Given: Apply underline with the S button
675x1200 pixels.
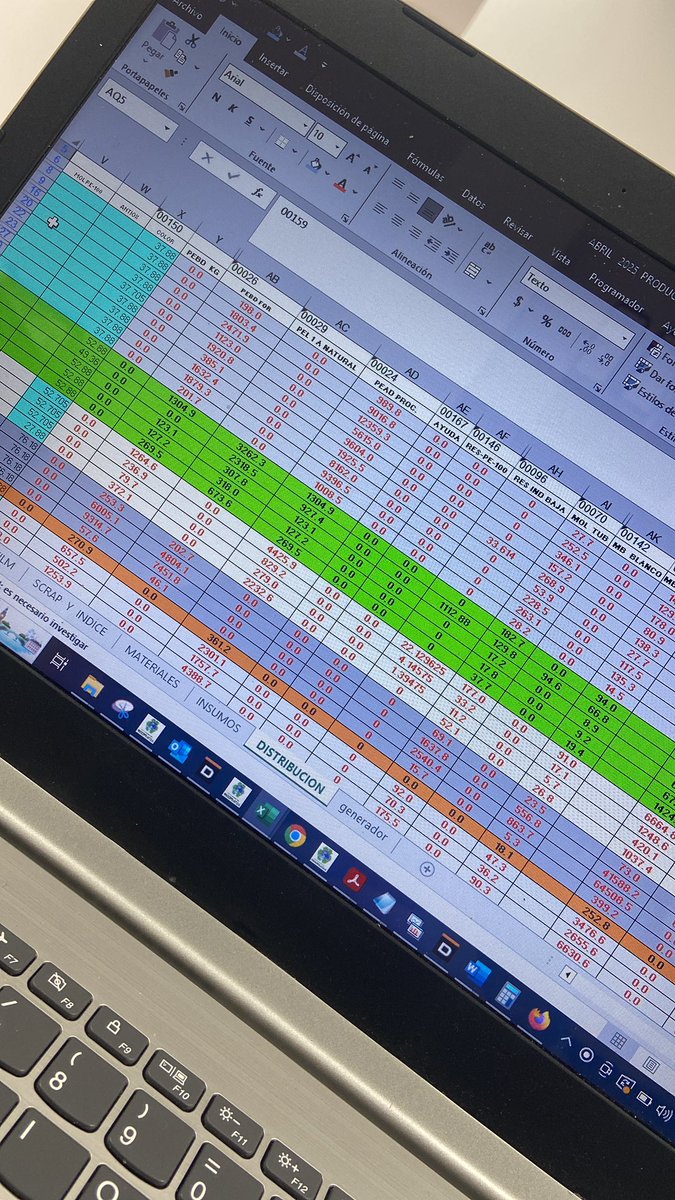Looking at the screenshot, I should pos(250,121).
